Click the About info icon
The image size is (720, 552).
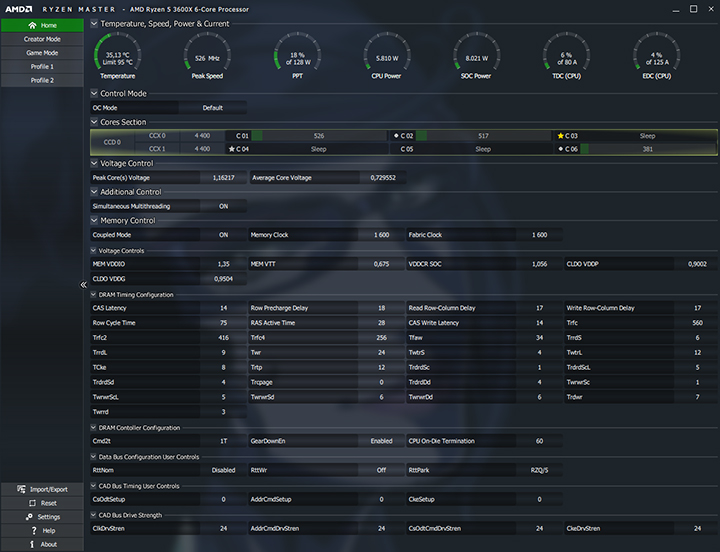(x=32, y=544)
